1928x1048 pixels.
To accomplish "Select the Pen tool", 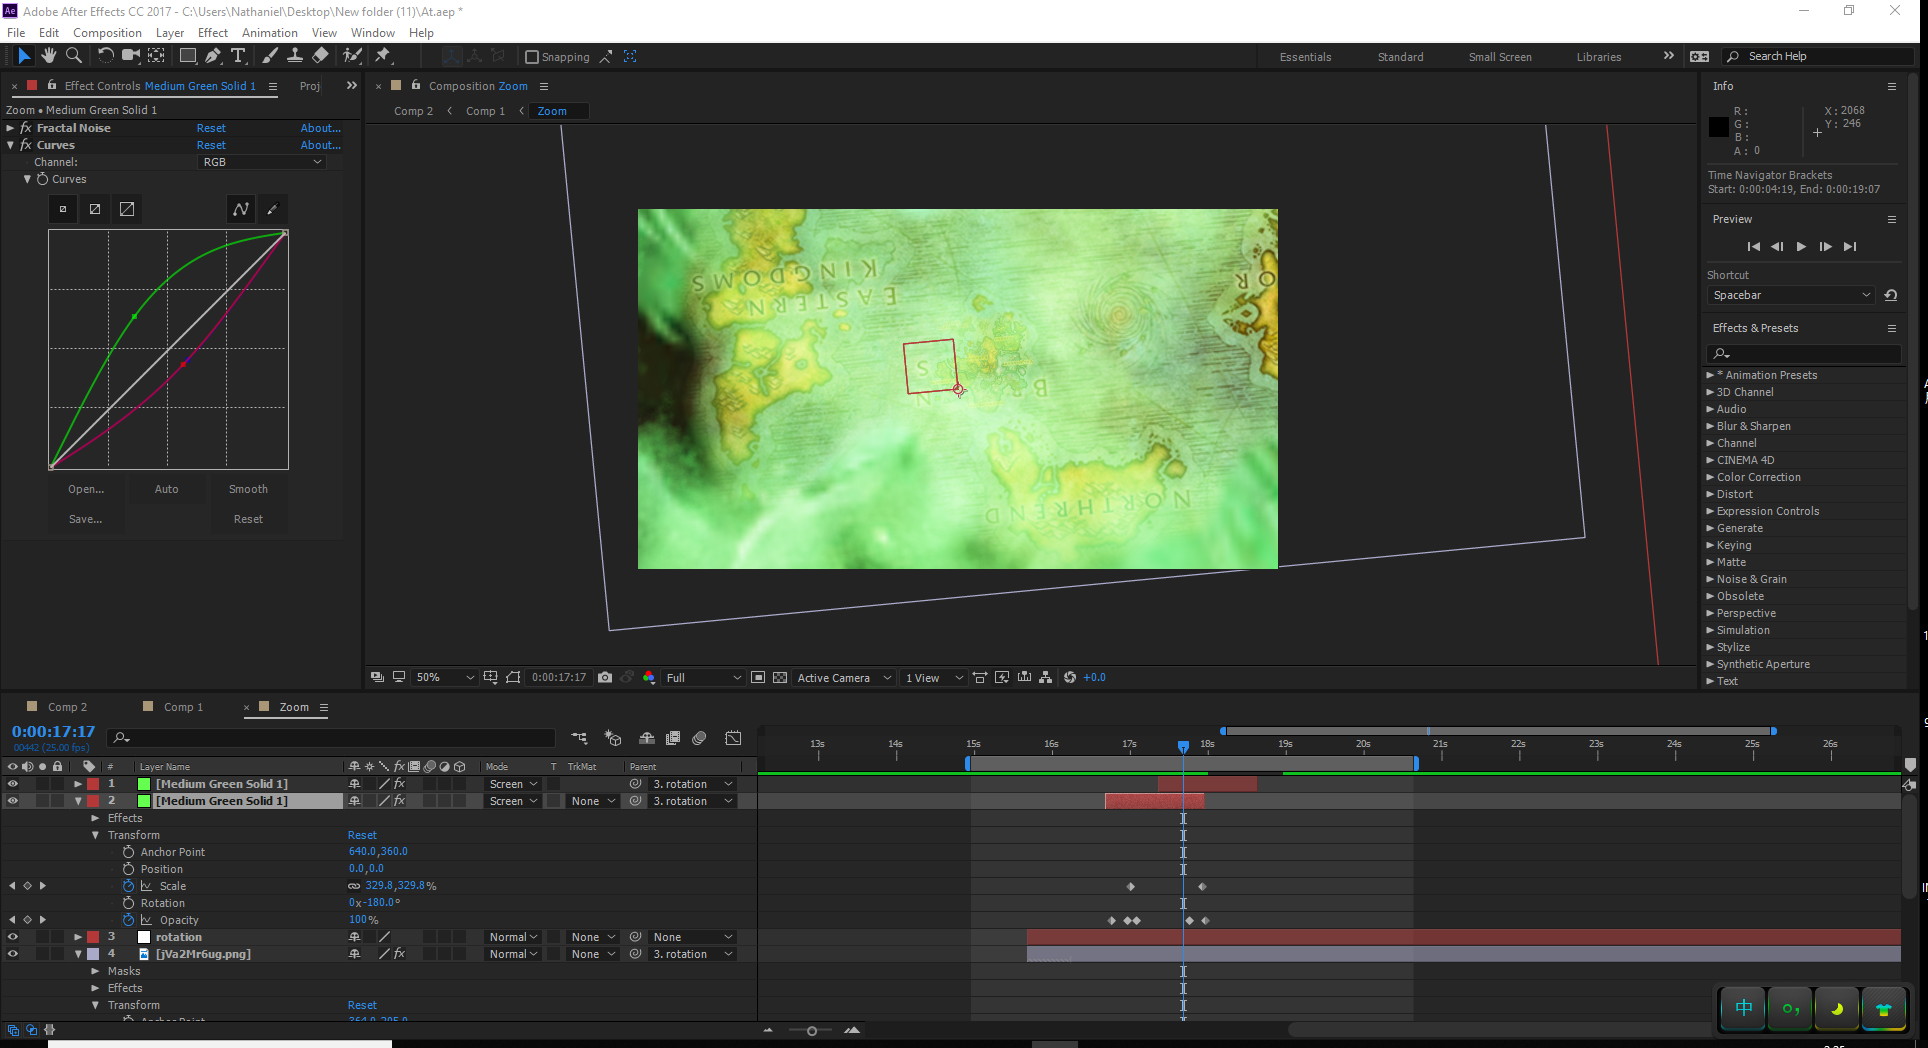I will coord(213,56).
